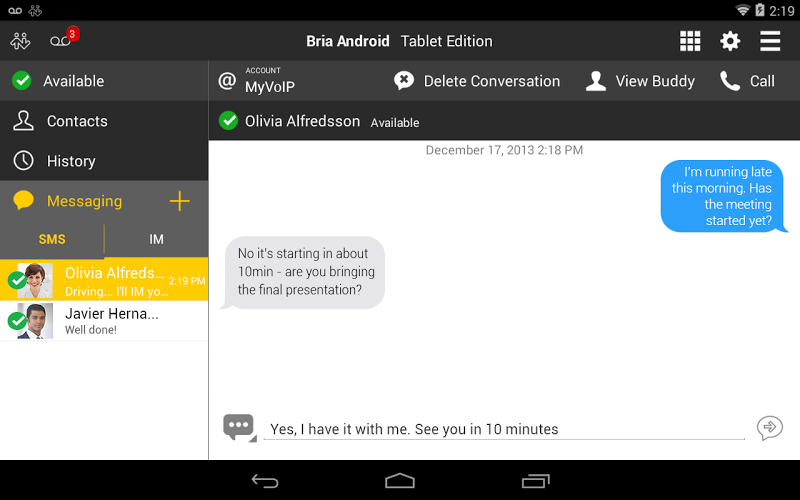Click Javier's avatar photo
This screenshot has width=800, height=500.
(x=35, y=321)
